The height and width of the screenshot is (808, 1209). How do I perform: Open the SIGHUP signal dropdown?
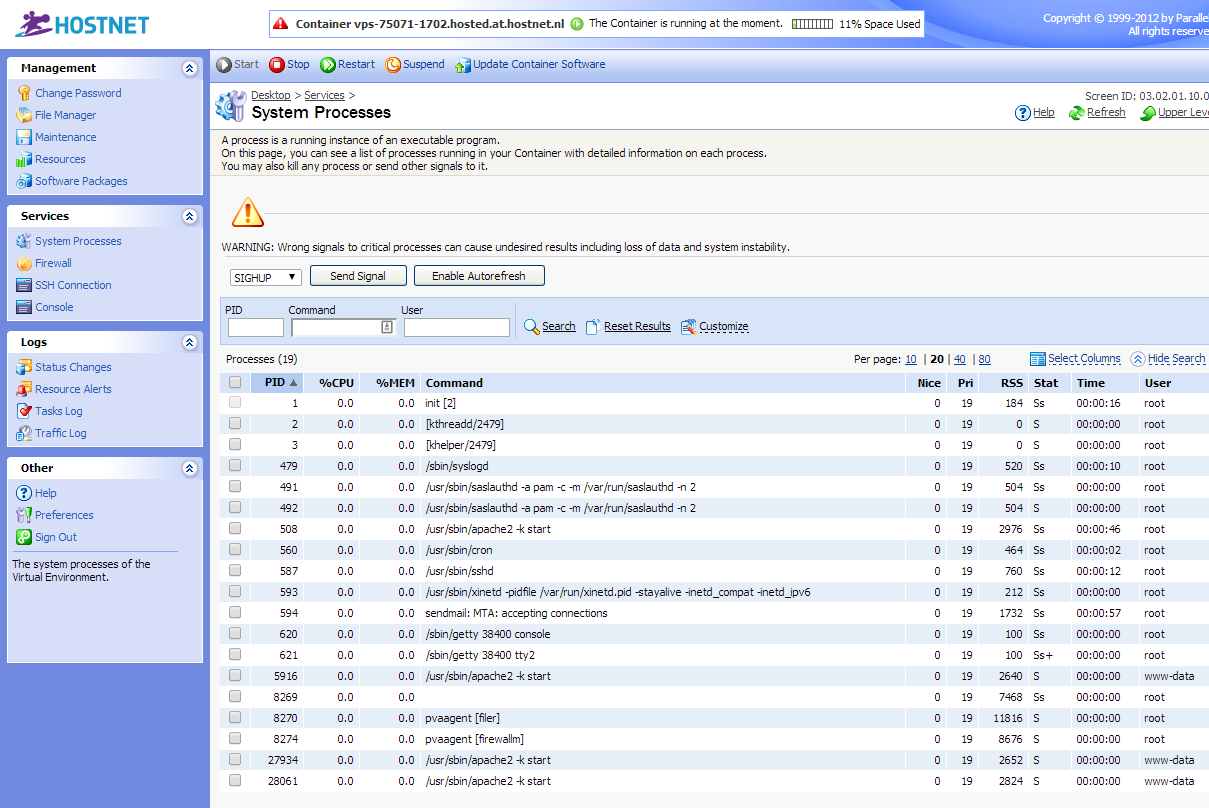pos(265,277)
